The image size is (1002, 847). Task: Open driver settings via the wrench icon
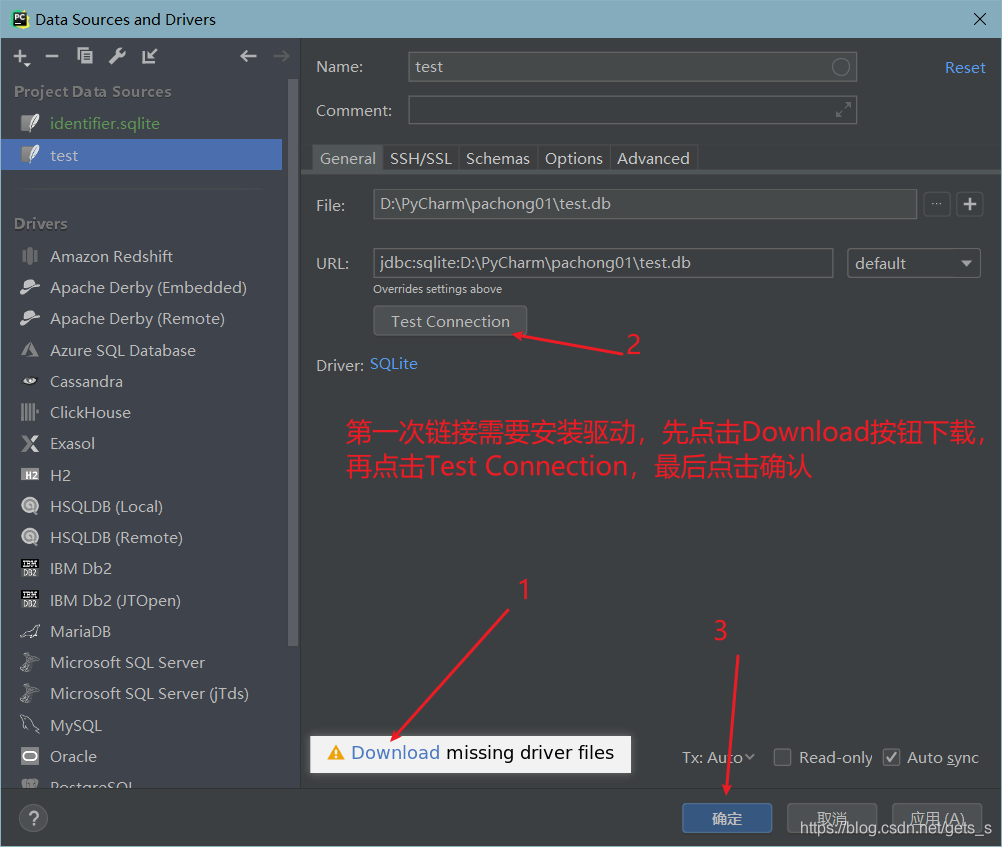click(x=117, y=56)
